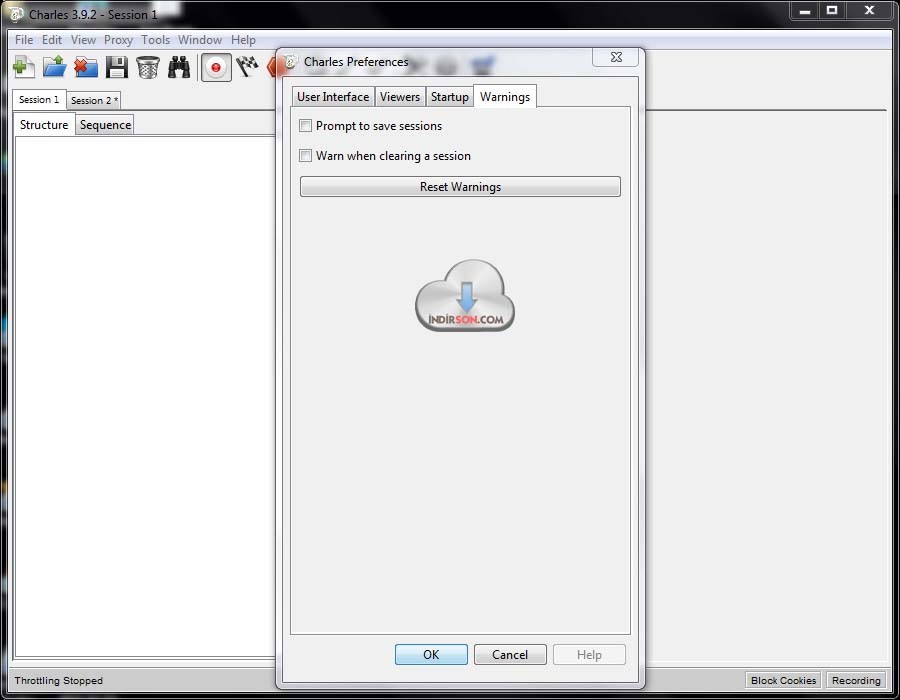Open the Viewers preferences tab
This screenshot has width=900, height=700.
click(400, 97)
